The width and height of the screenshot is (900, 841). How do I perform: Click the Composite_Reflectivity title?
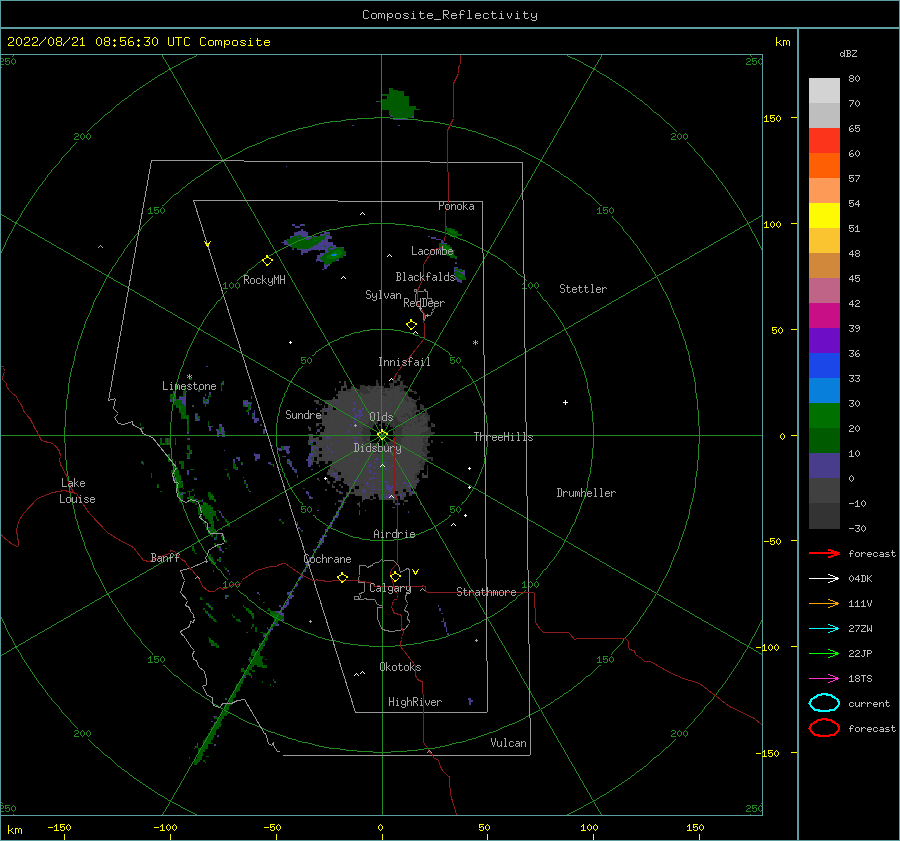pos(450,15)
